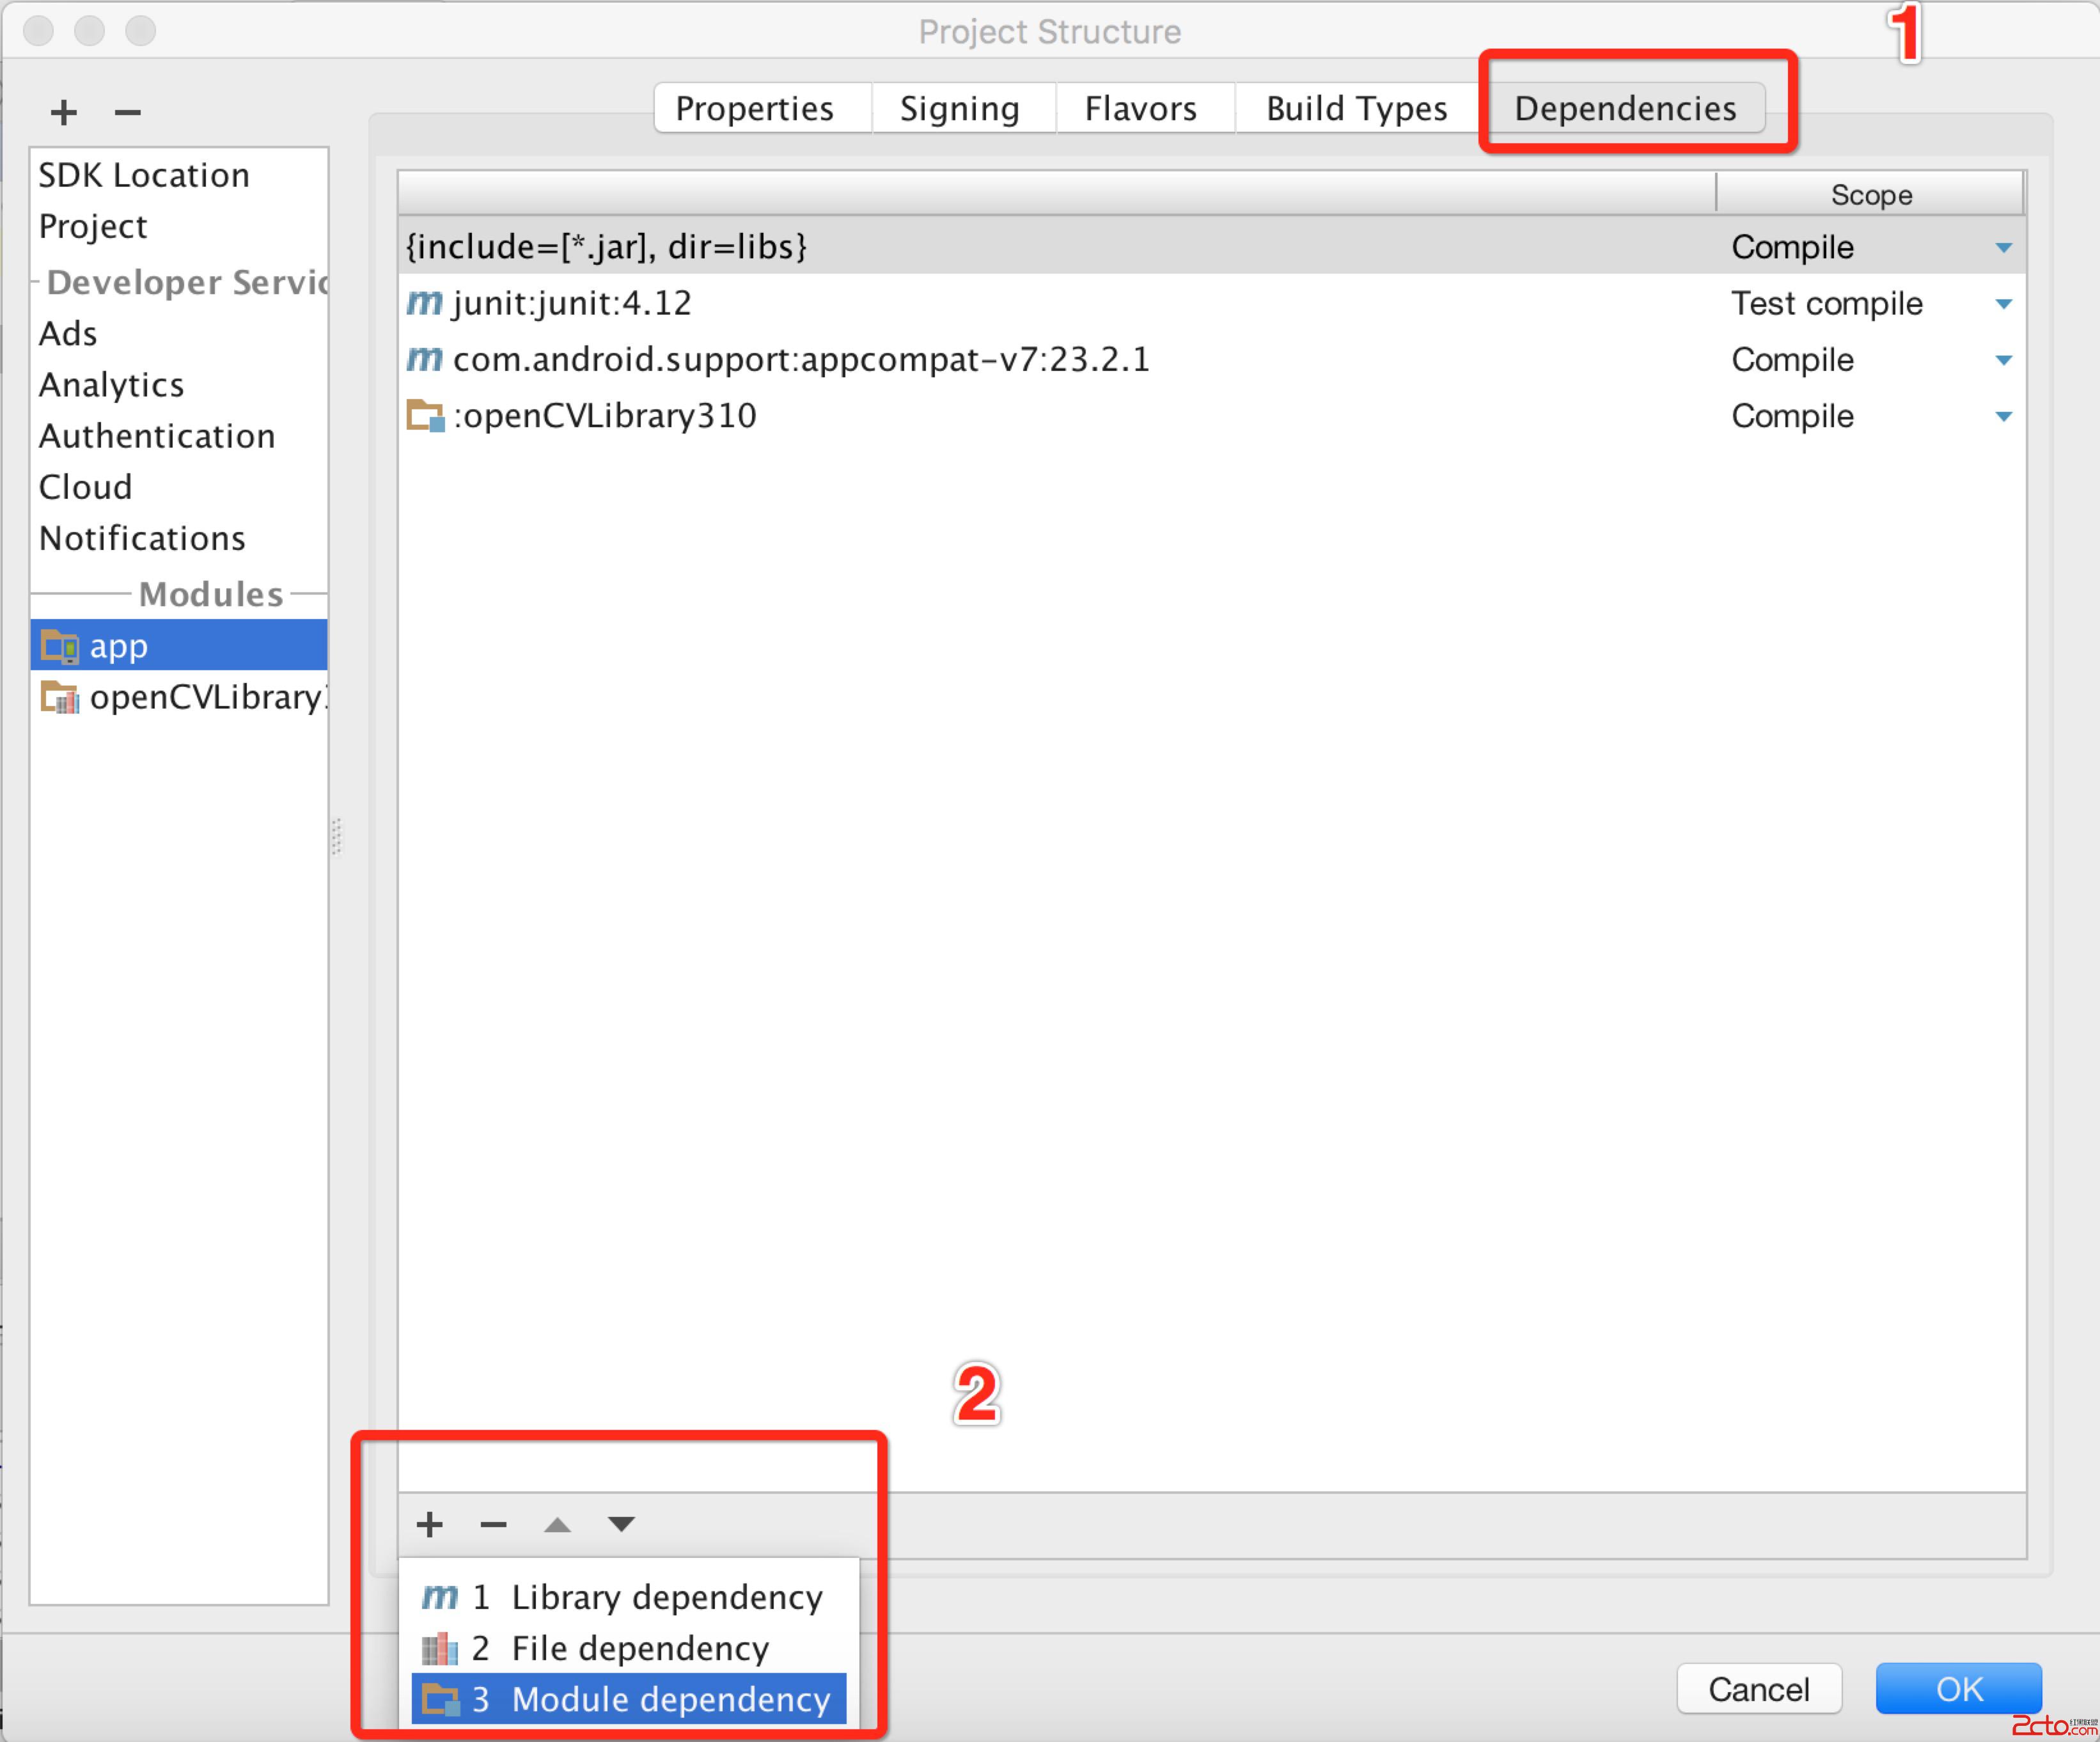The height and width of the screenshot is (1742, 2100).
Task: Click the add module plus icon in the sidebar
Action: pyautogui.click(x=64, y=112)
